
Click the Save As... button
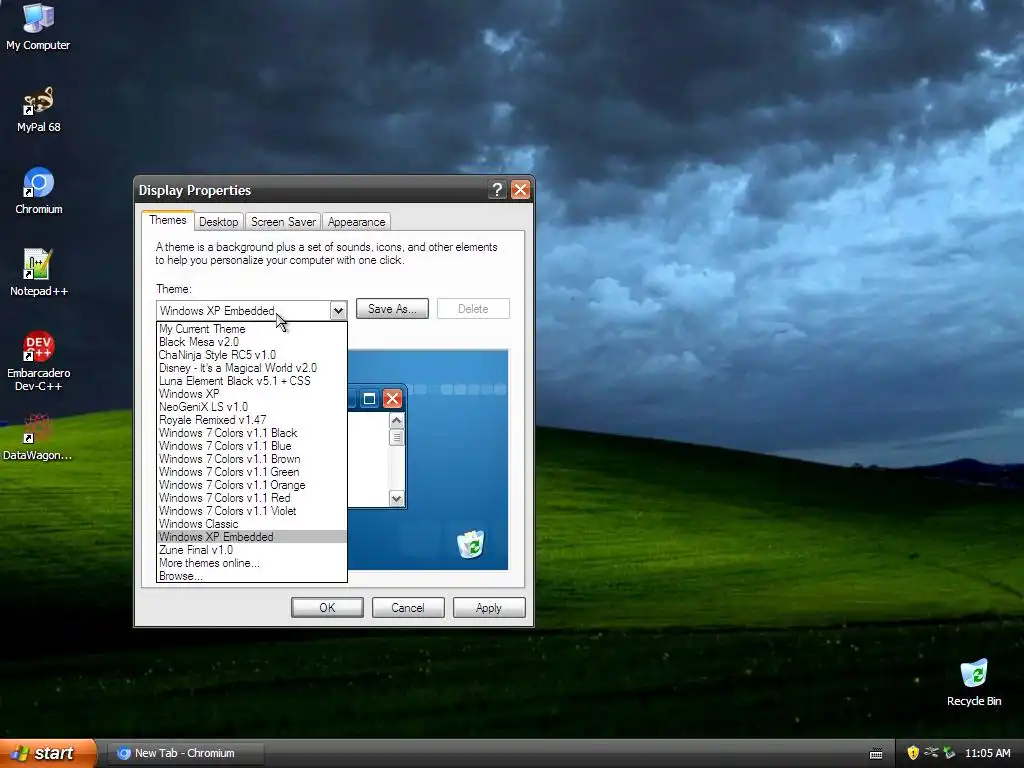click(392, 309)
